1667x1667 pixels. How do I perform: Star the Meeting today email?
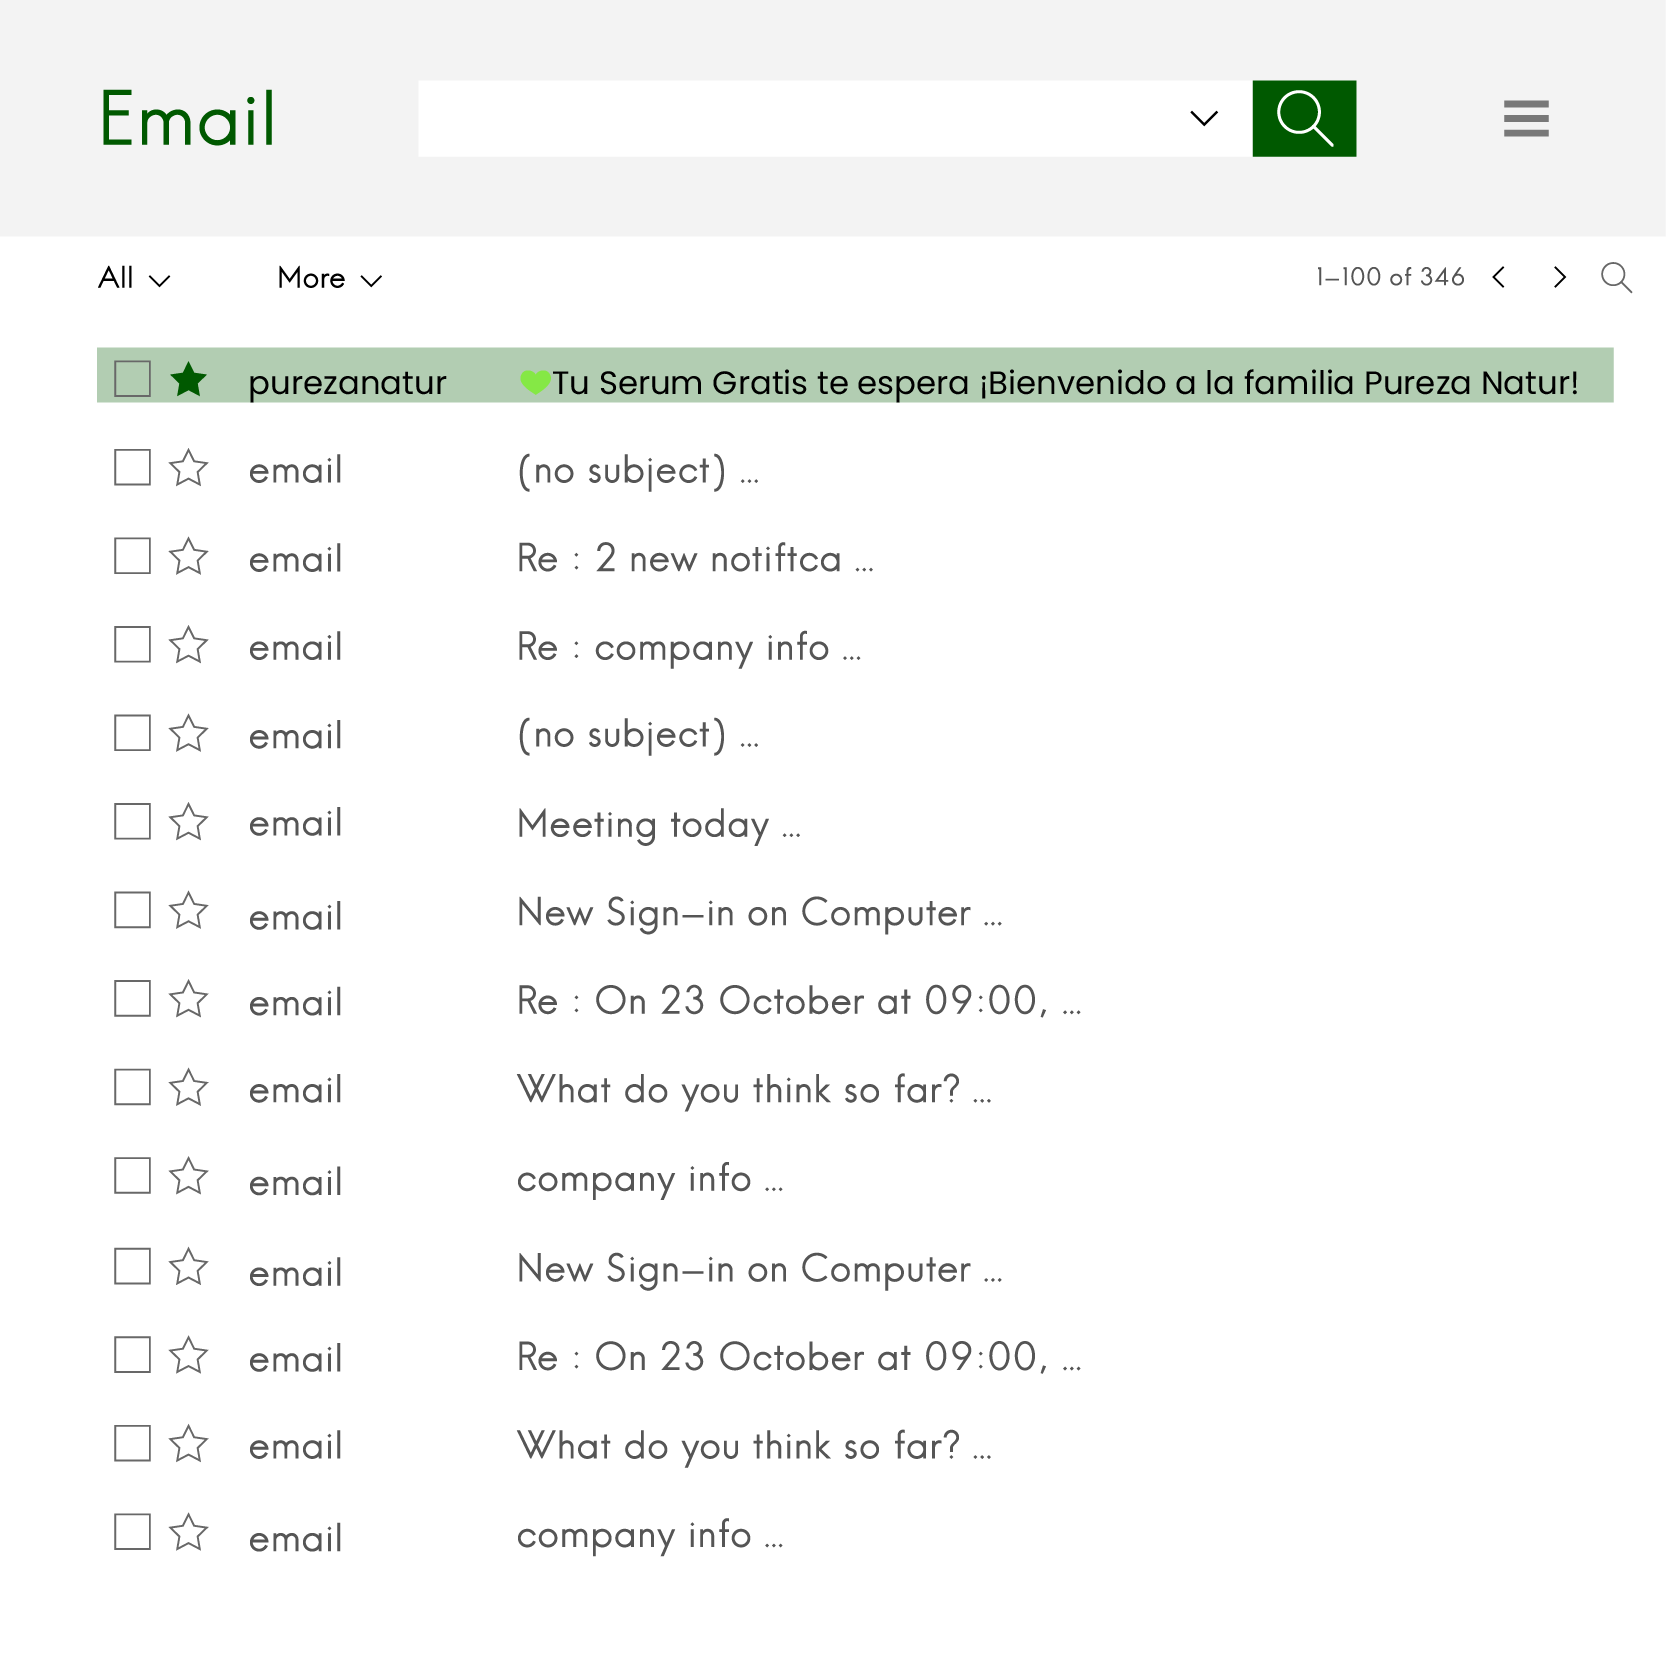tap(188, 822)
